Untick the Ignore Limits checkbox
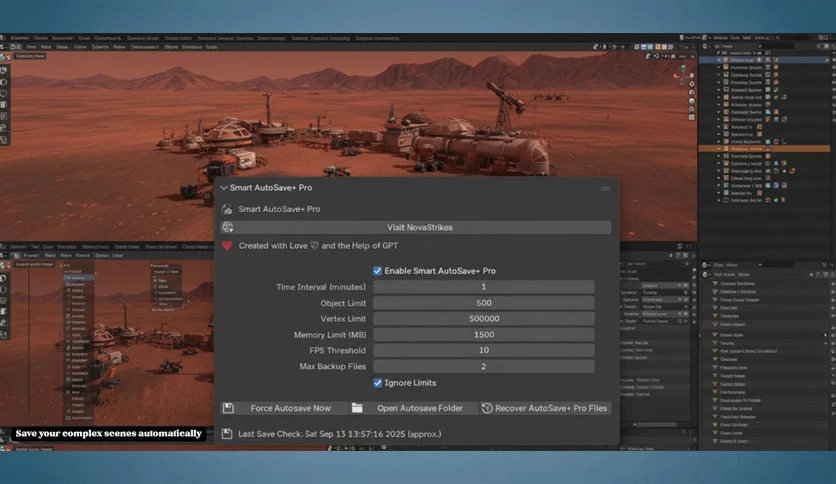 coord(377,383)
